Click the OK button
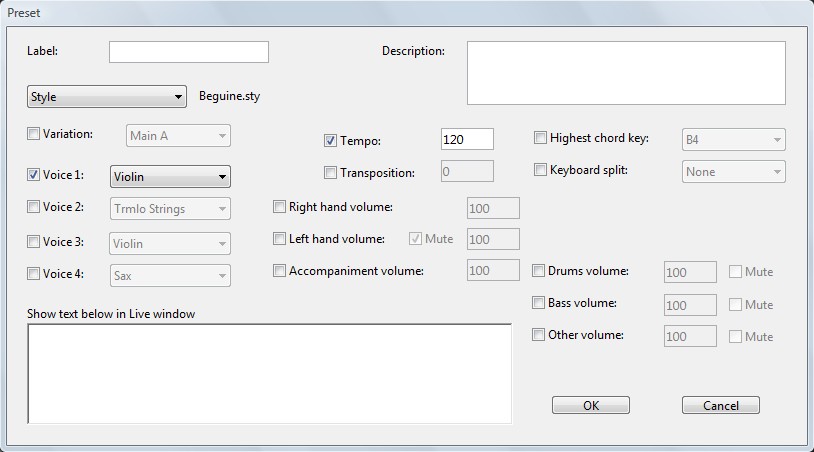This screenshot has width=814, height=452. click(590, 405)
